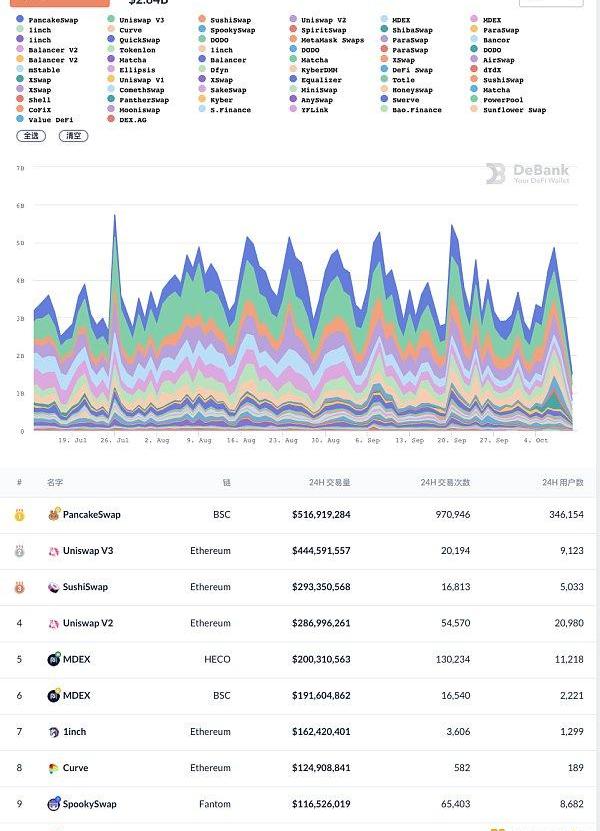Click the DeBank logo watermark on the chart
Screen dimensions: 600x831
tap(527, 174)
